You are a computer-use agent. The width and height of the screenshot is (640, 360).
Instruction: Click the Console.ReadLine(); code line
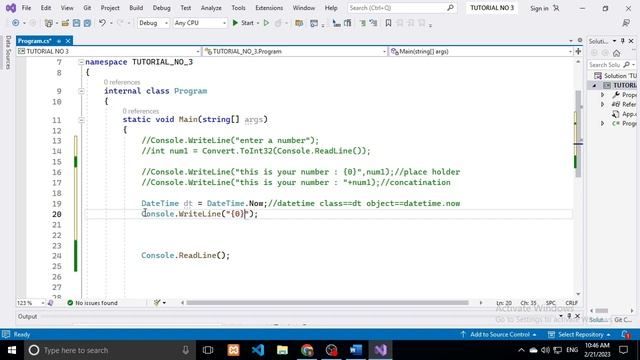185,256
